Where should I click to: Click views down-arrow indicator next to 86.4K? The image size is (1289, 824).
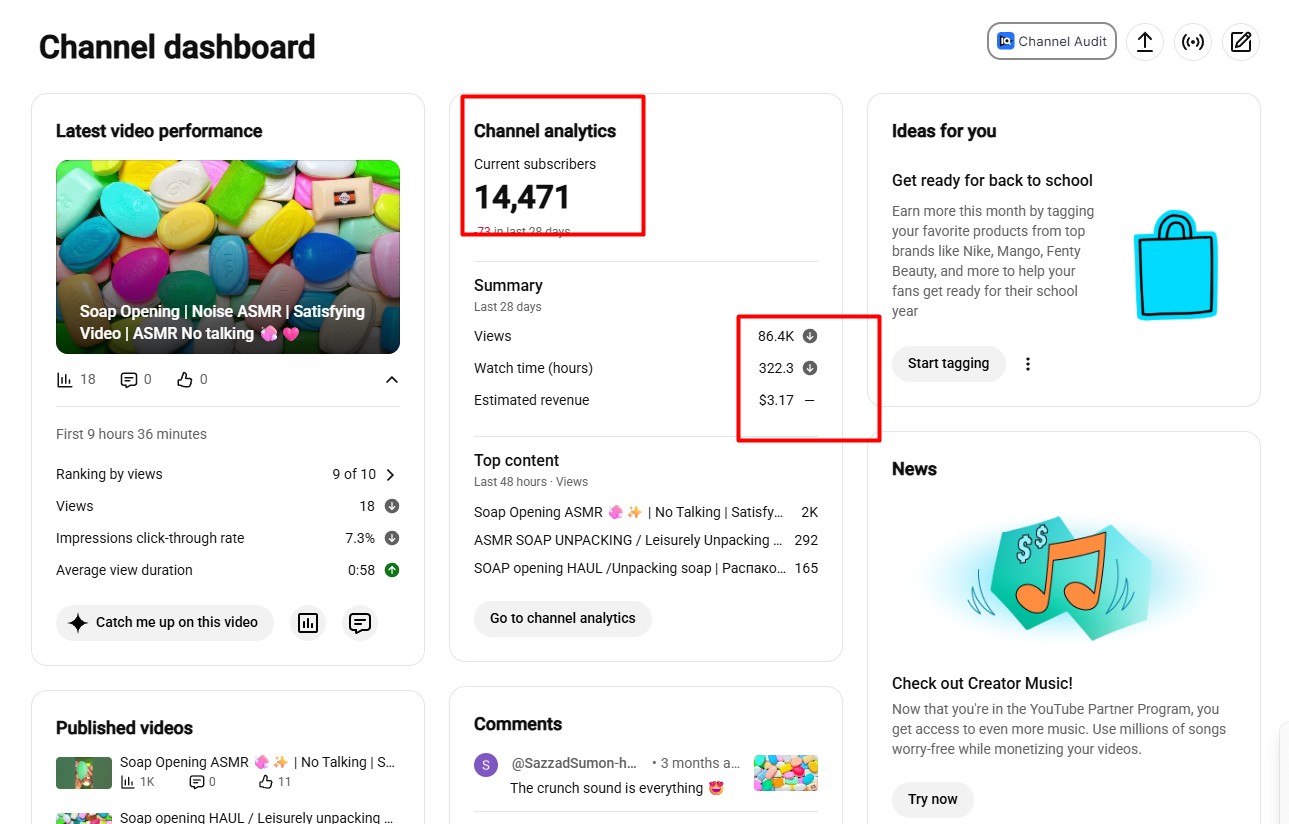(x=810, y=336)
